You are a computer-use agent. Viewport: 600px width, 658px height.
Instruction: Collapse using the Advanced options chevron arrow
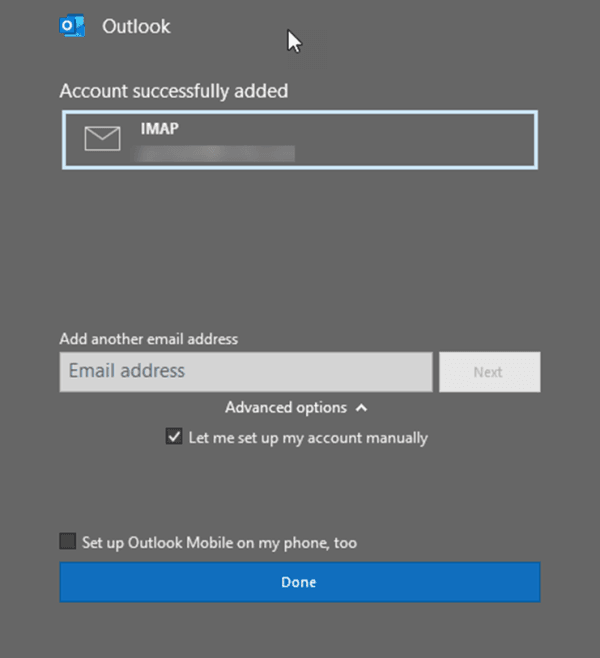click(x=361, y=408)
